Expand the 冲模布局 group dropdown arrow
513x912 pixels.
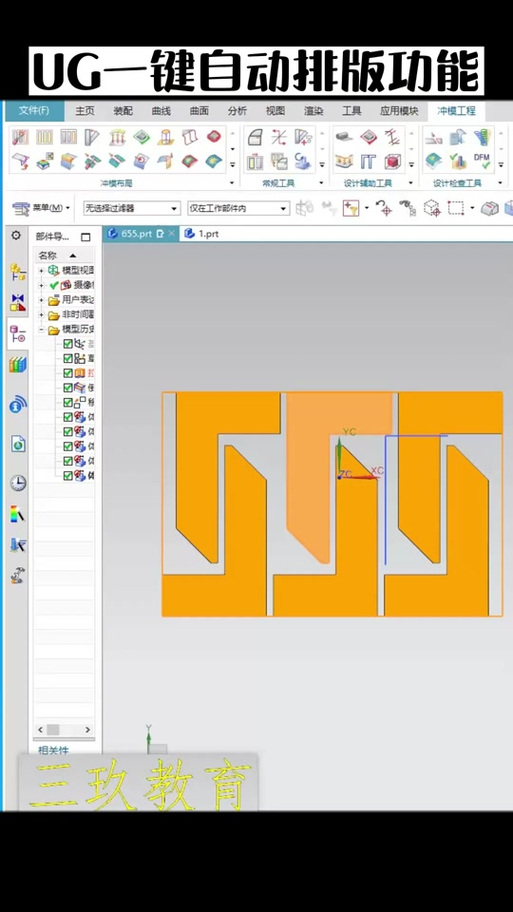232,183
